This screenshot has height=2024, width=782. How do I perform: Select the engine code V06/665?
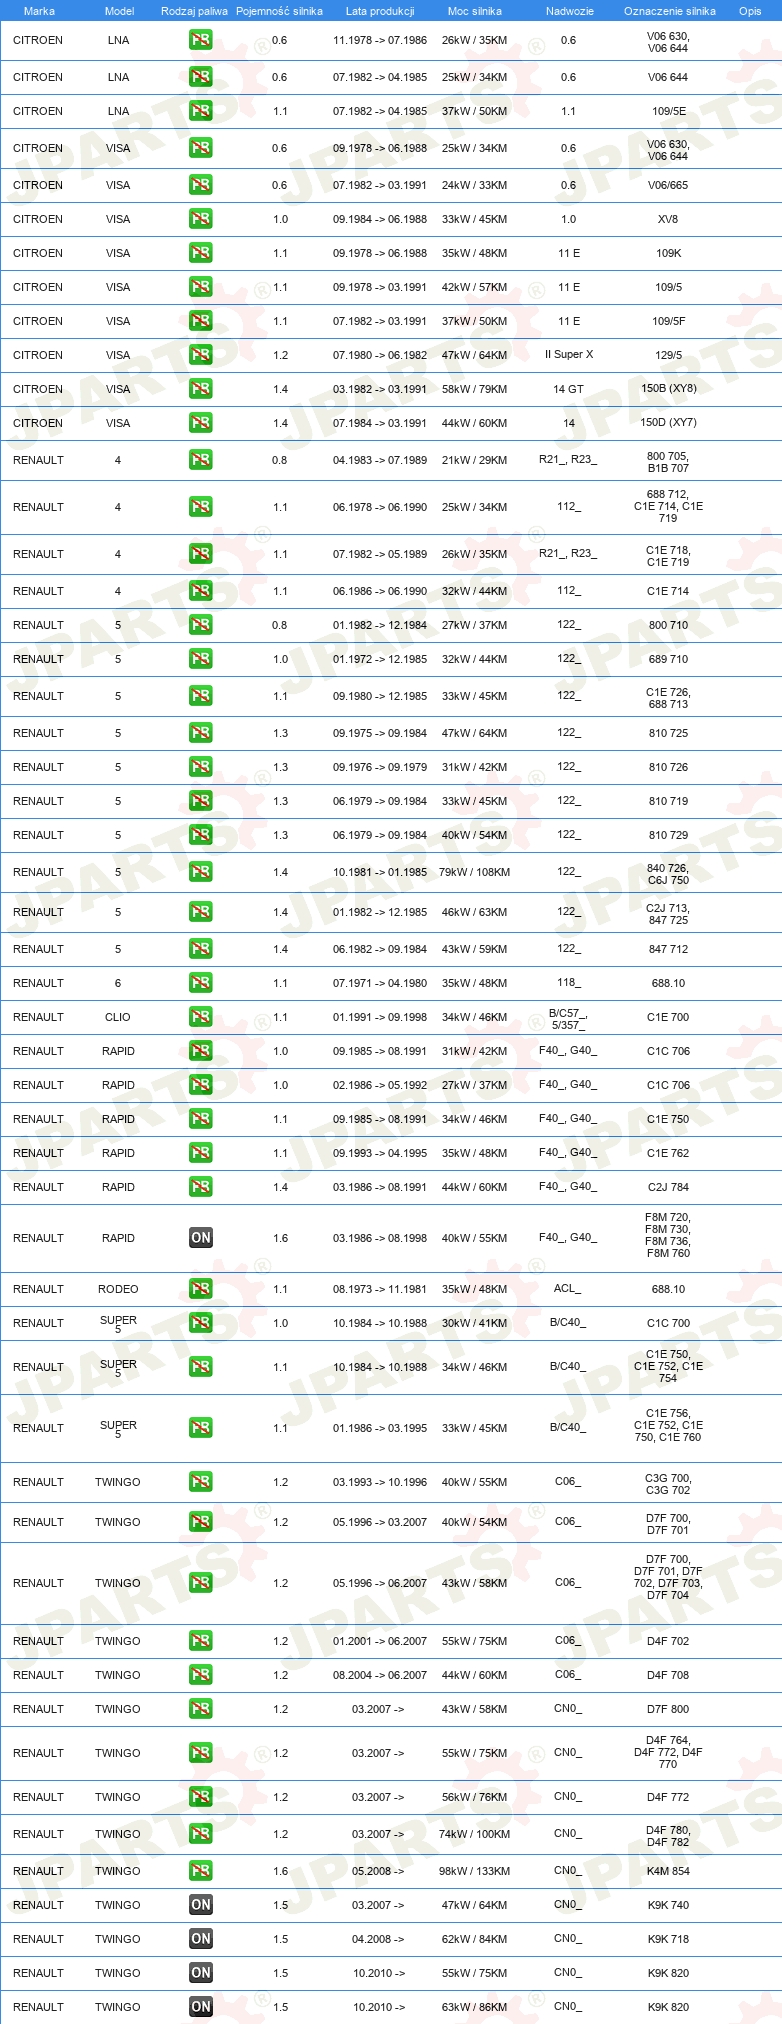(668, 185)
